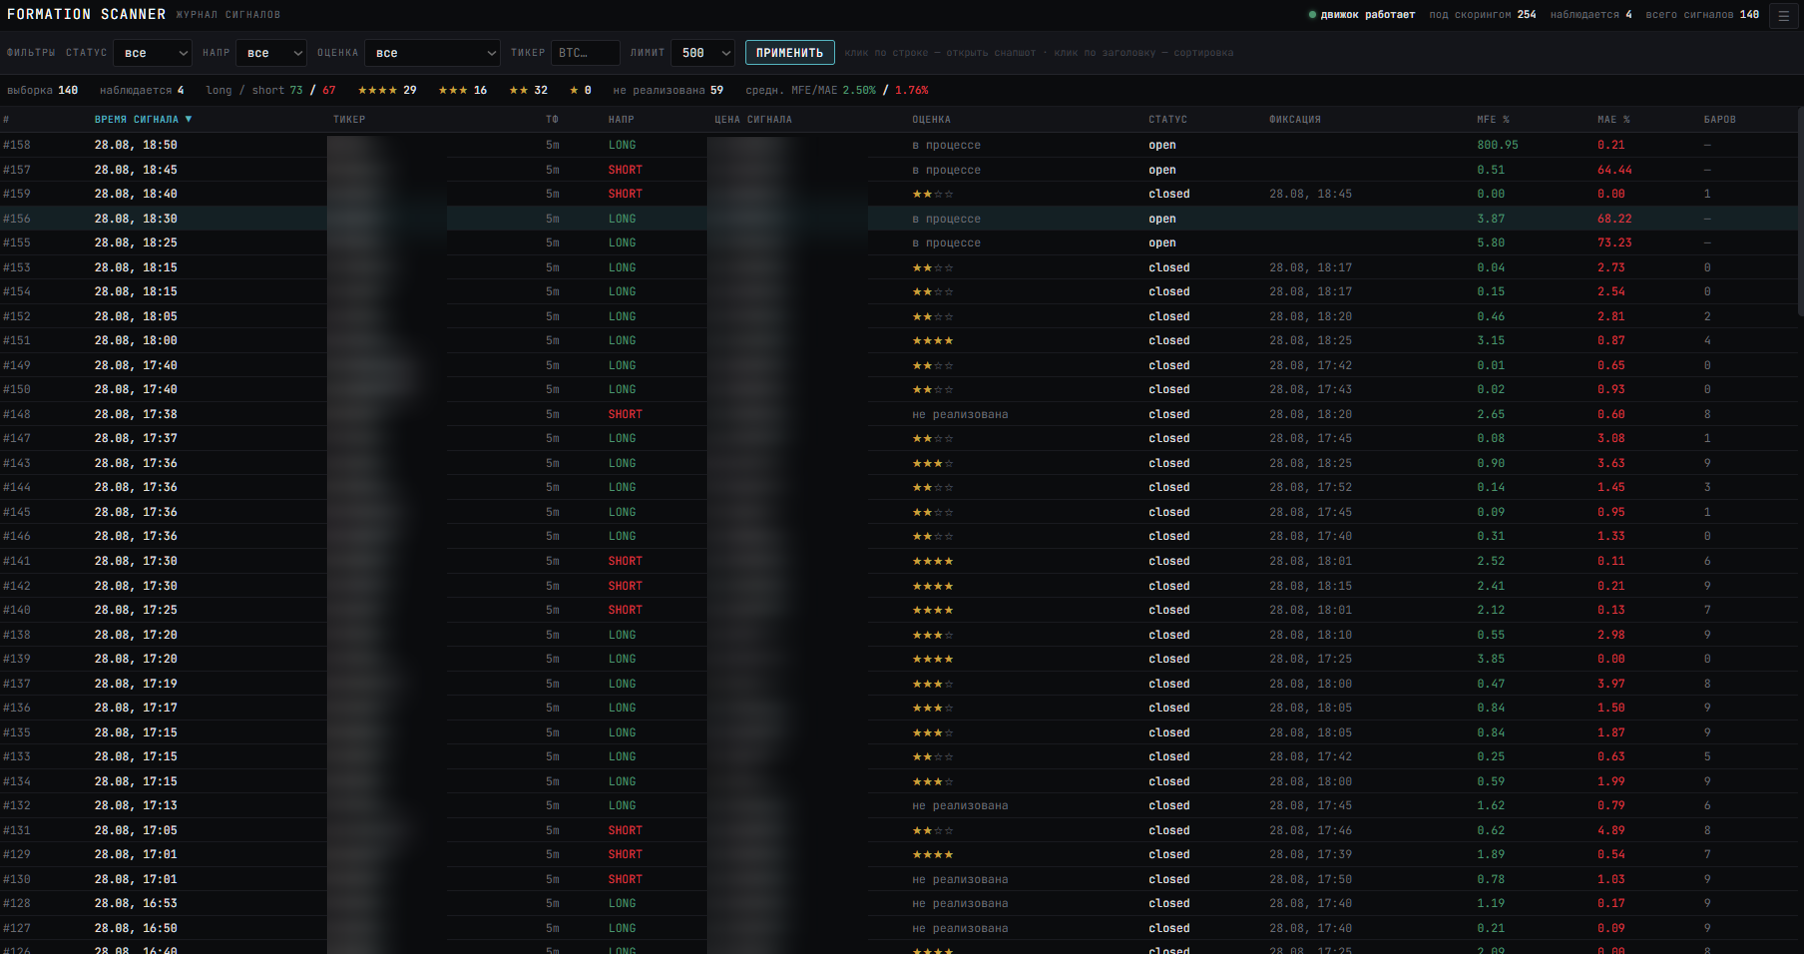This screenshot has height=954, width=1804.
Task: Open signal row #130
Action: coord(900,879)
